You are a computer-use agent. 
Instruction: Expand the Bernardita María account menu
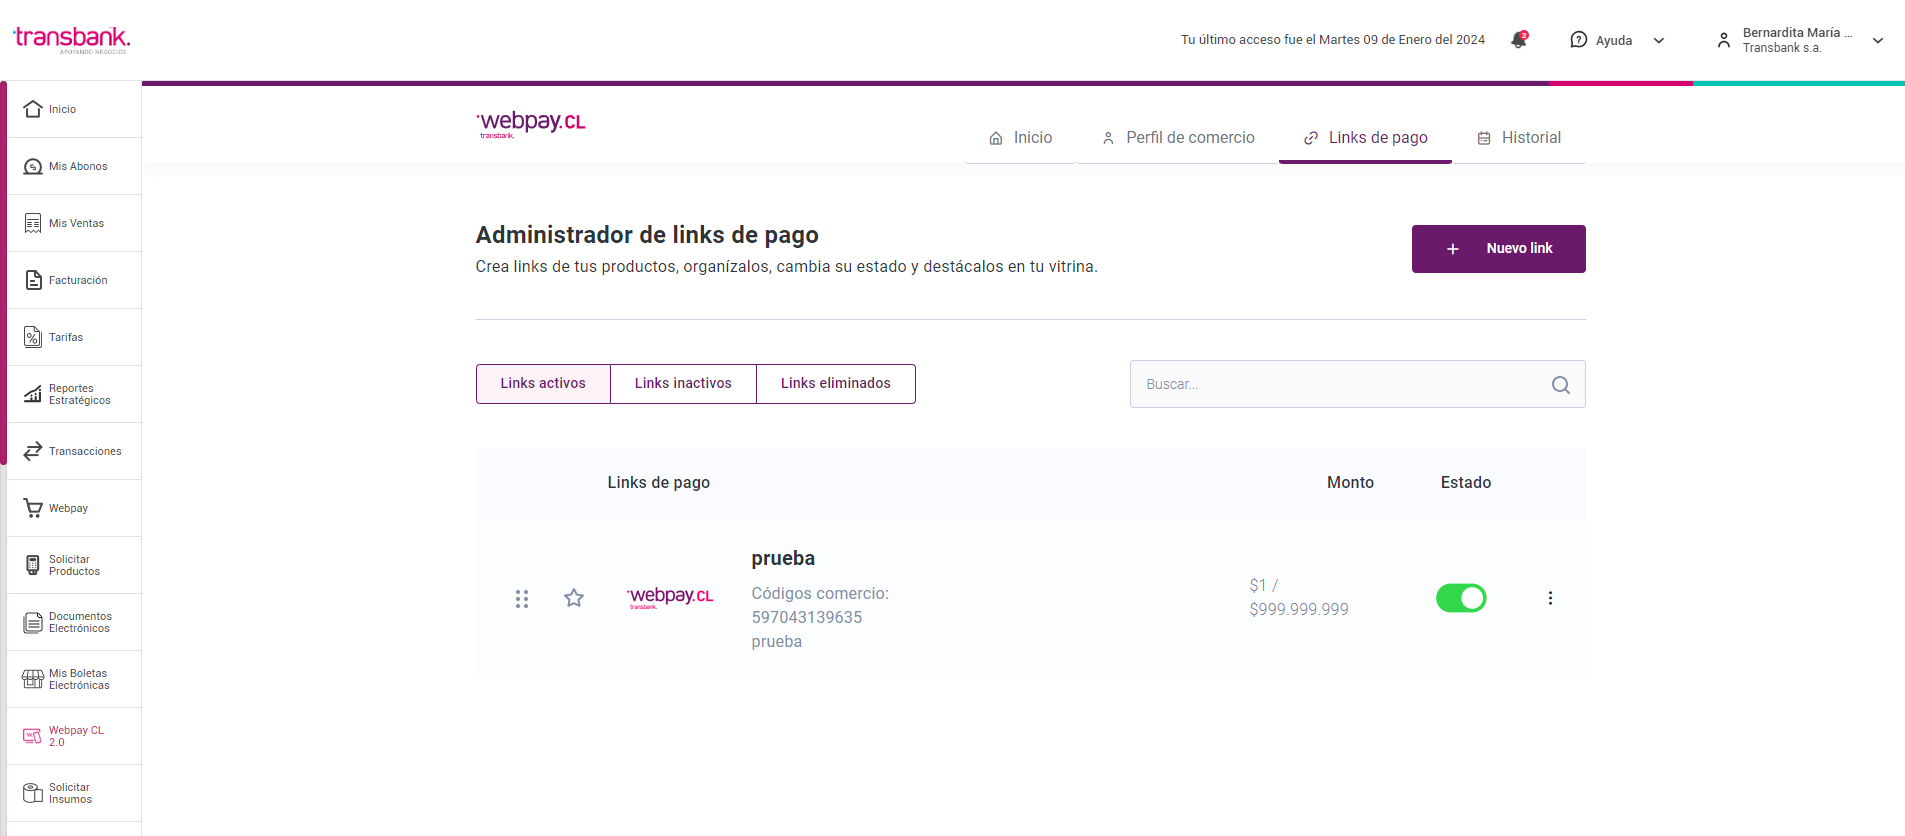coord(1878,41)
